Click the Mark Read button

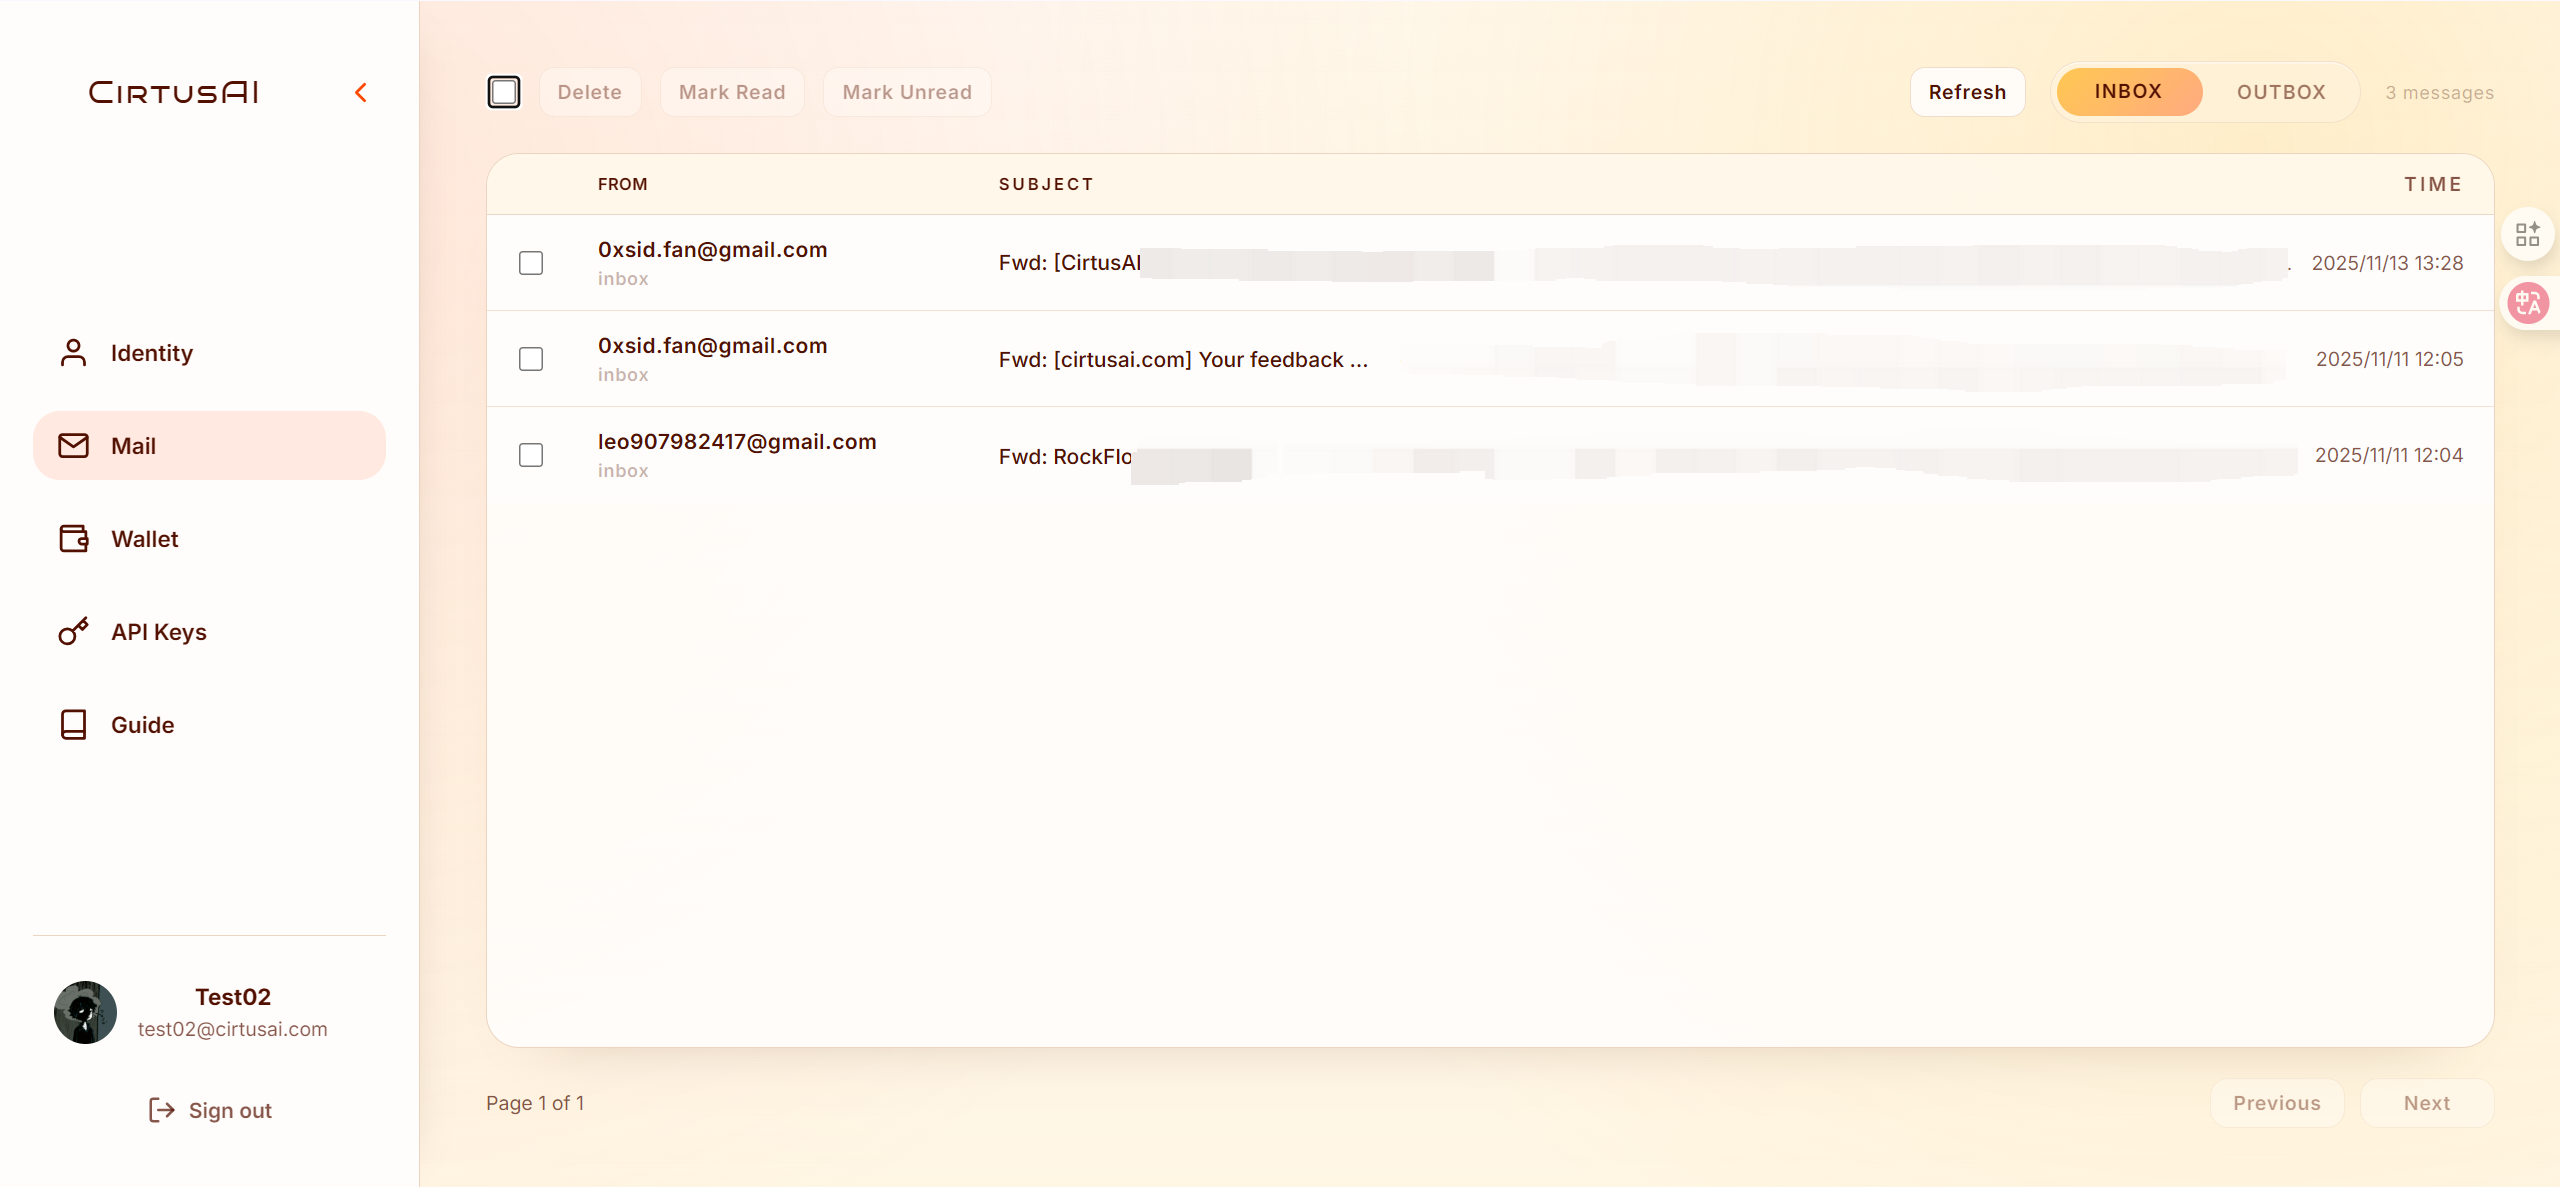pos(731,92)
